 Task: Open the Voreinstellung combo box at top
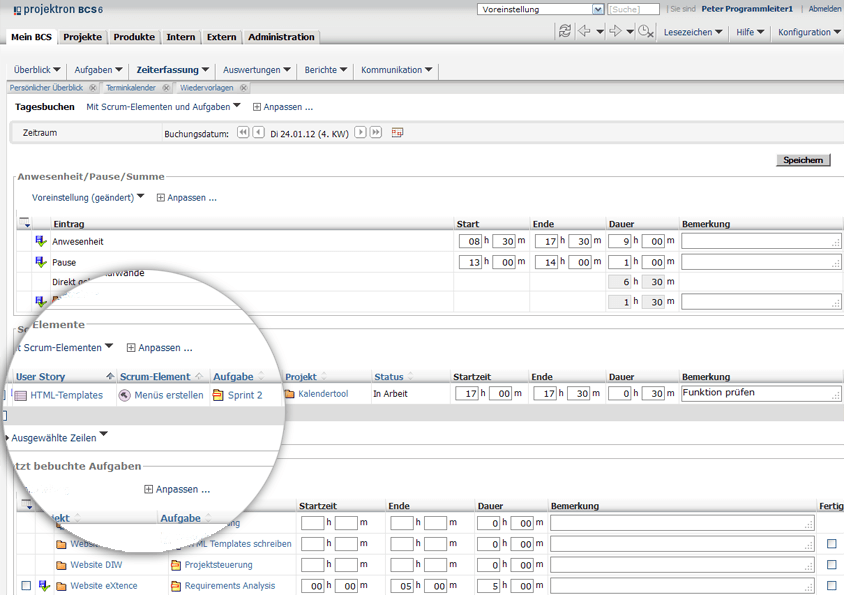541,9
